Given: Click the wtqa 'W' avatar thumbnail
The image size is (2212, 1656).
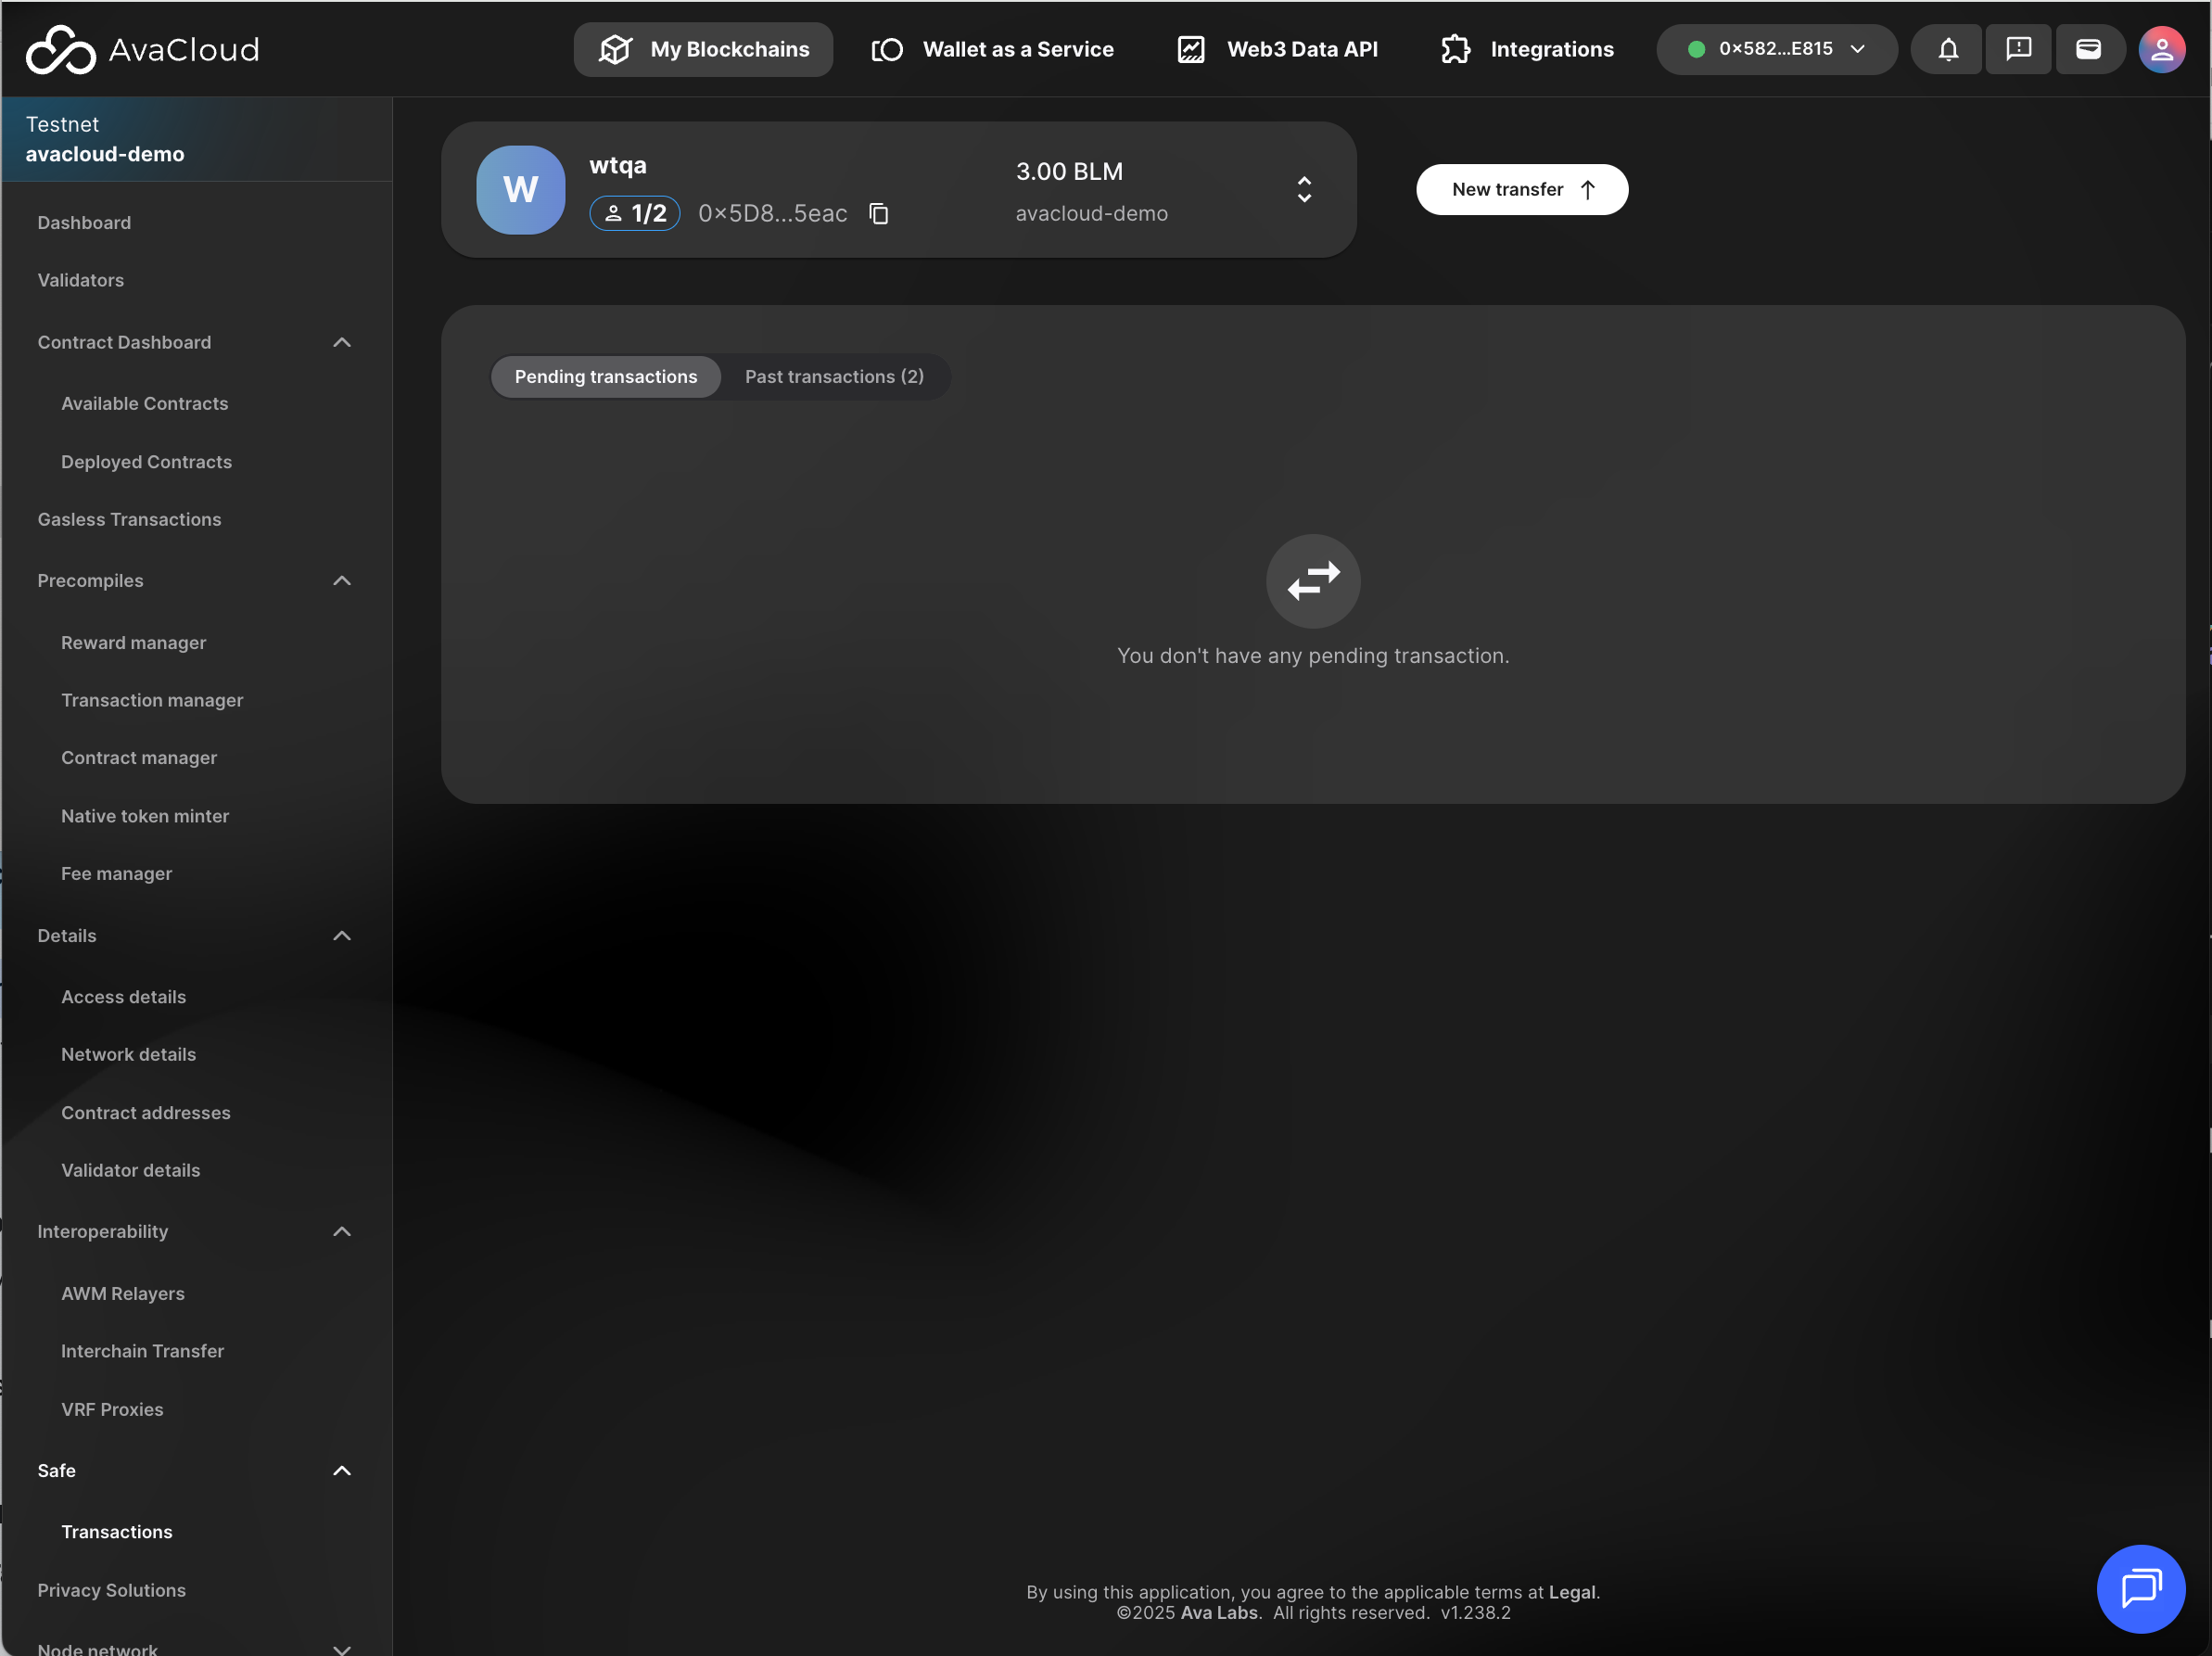Looking at the screenshot, I should [x=520, y=189].
